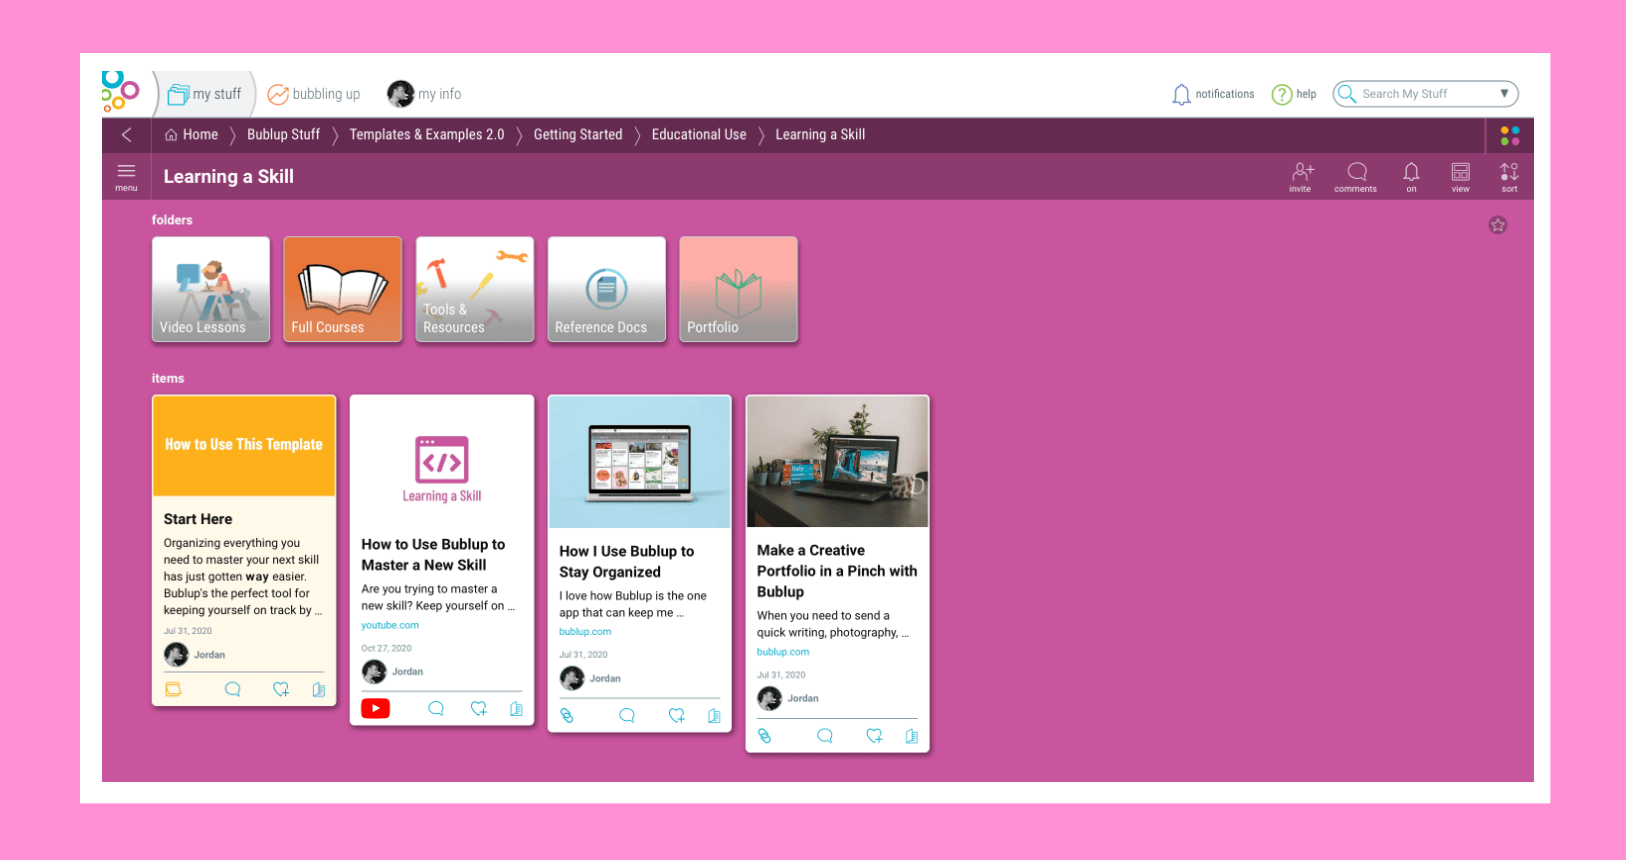This screenshot has height=860, width=1626.
Task: Click Jordan avatar on Creative Portfolio card
Action: [769, 698]
